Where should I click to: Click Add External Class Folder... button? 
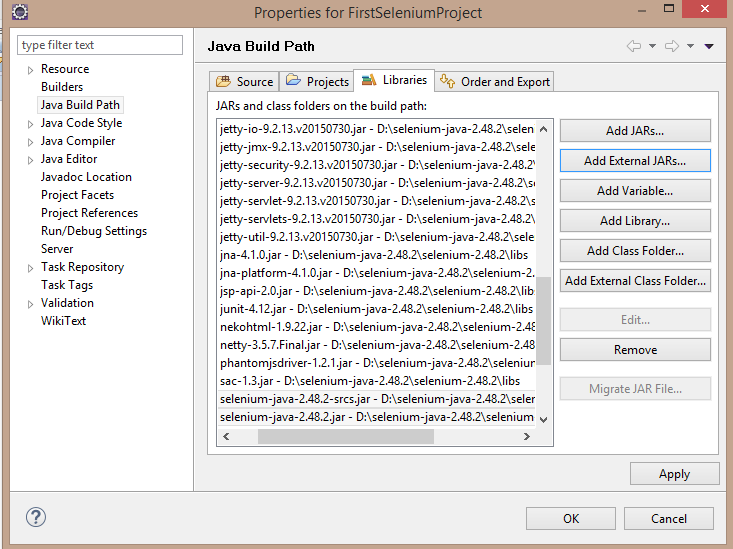[x=635, y=281]
